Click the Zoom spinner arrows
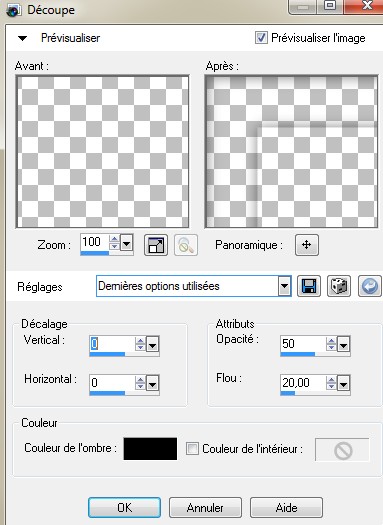 (x=114, y=243)
